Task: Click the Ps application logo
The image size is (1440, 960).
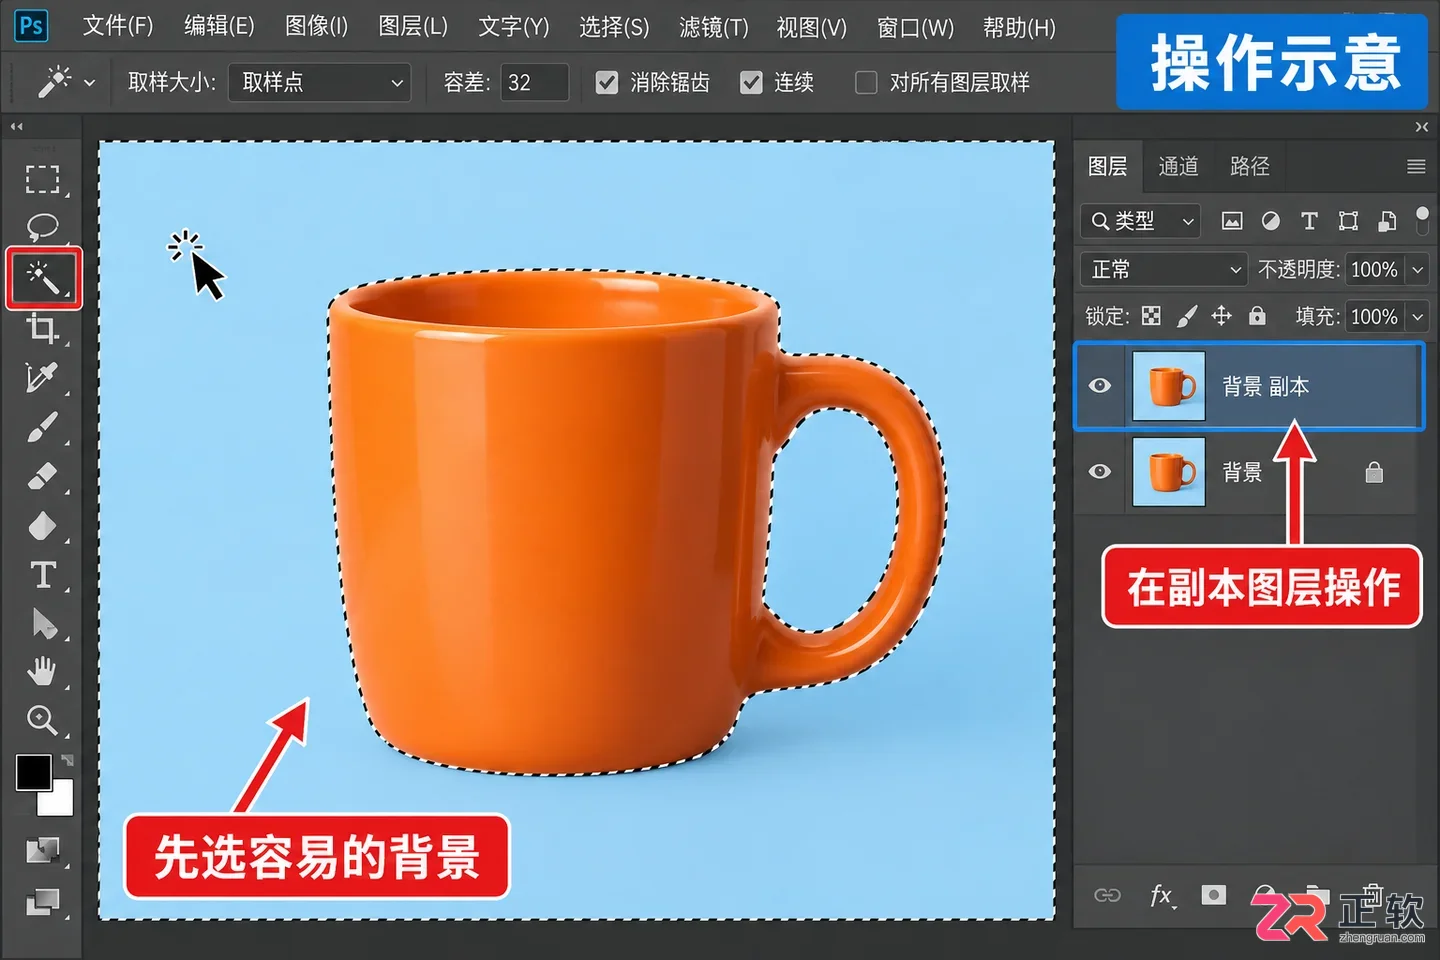Action: [31, 25]
